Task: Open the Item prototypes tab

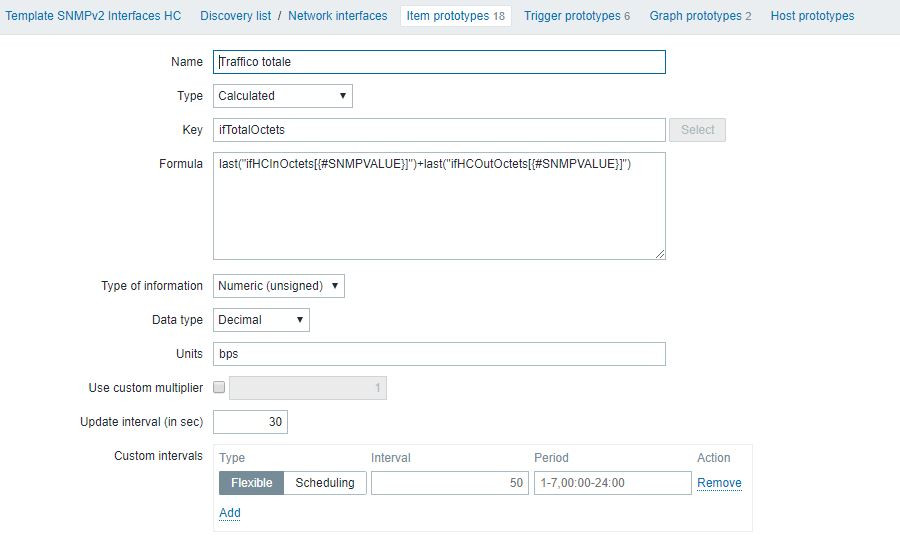Action: (455, 16)
